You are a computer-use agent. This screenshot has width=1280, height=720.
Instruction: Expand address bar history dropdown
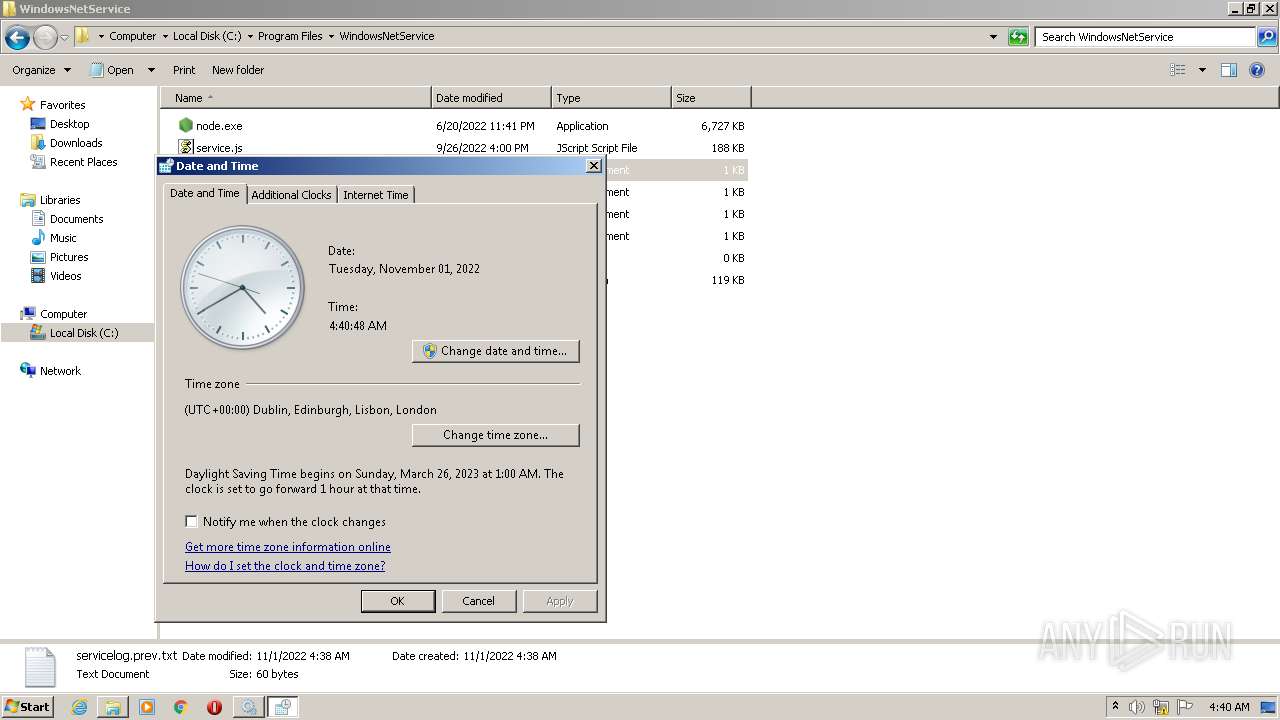click(993, 37)
